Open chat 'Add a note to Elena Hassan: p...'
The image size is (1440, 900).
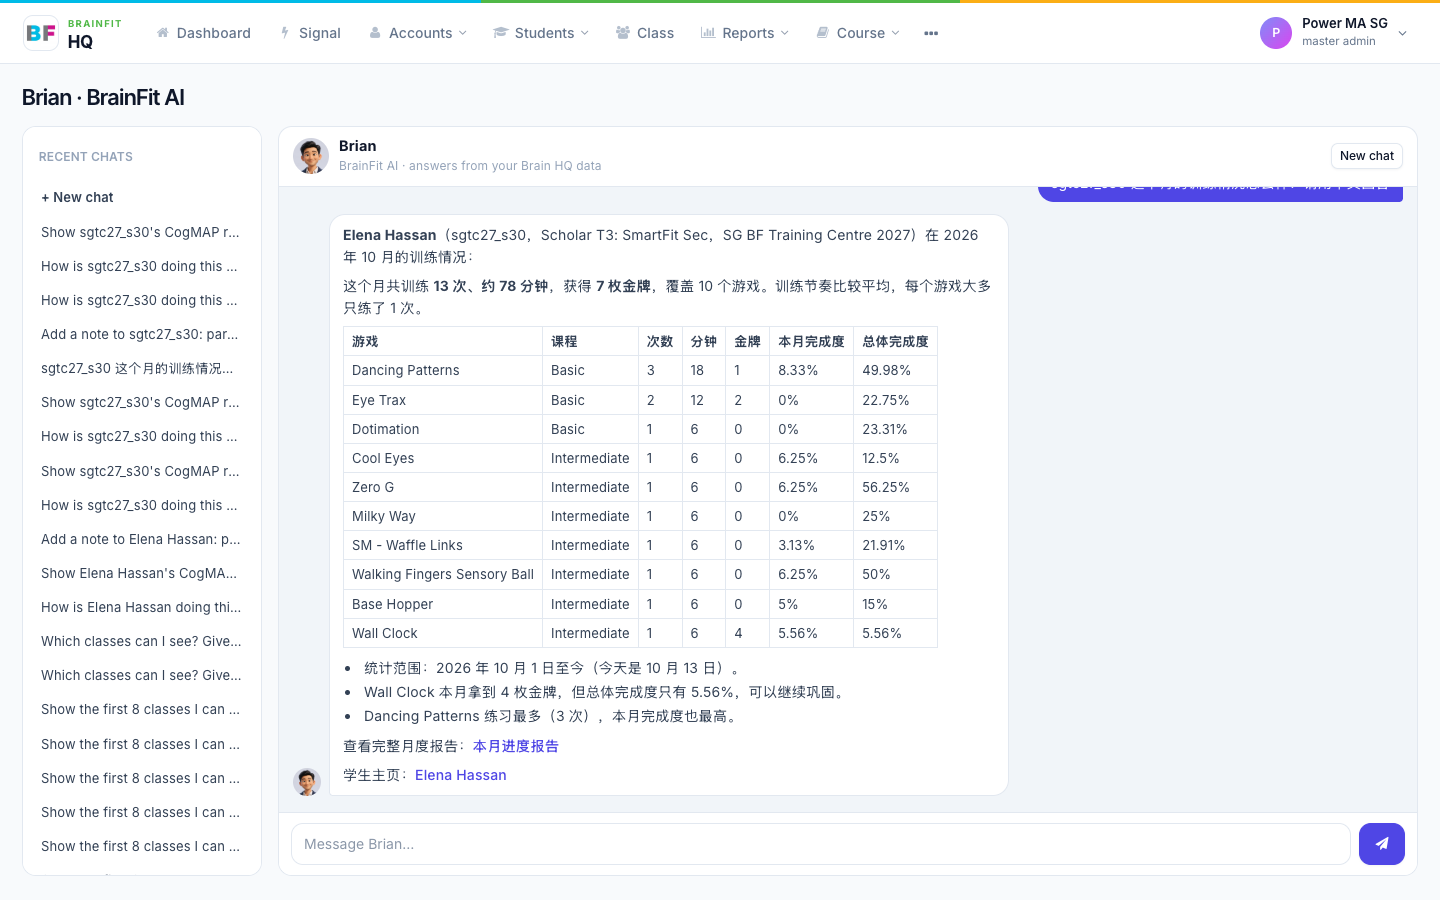(141, 539)
